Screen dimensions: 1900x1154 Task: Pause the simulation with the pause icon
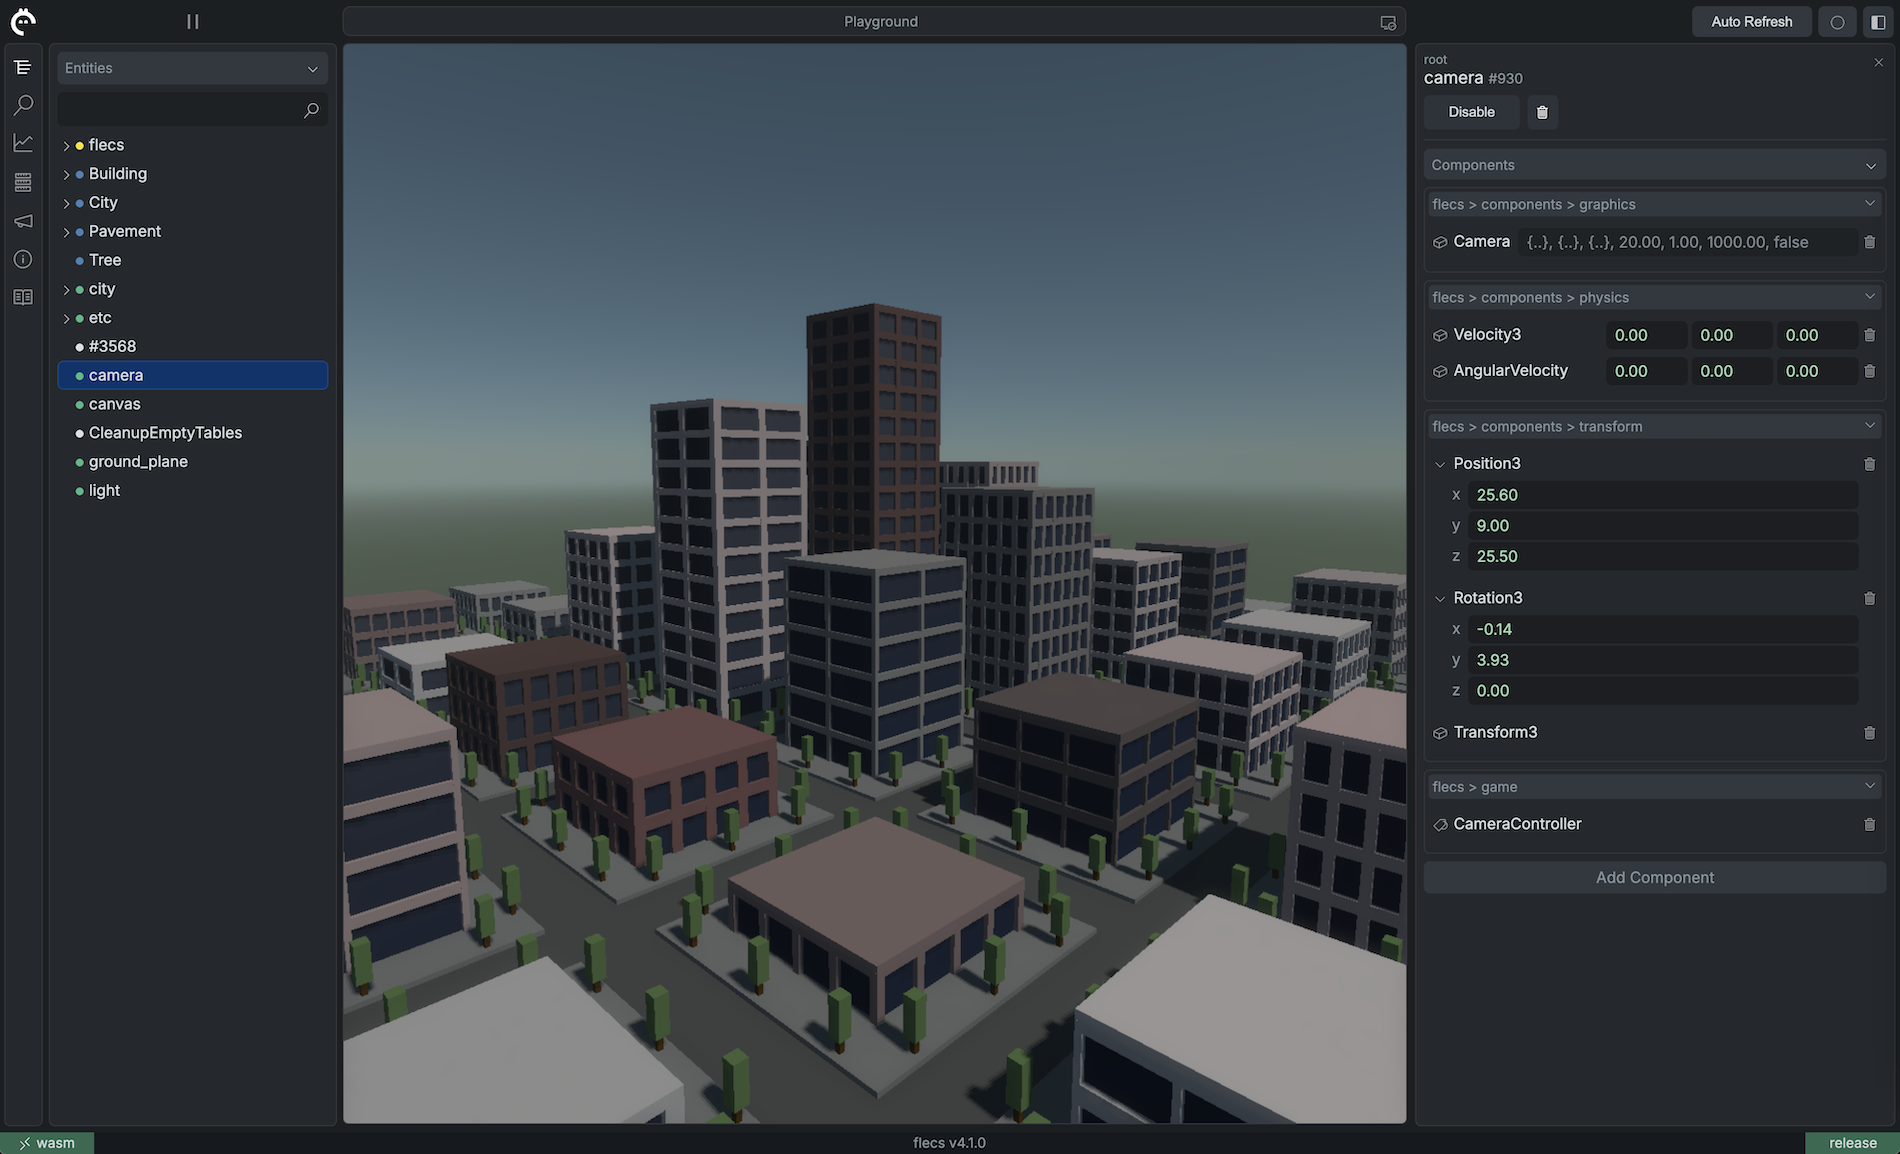click(x=192, y=20)
